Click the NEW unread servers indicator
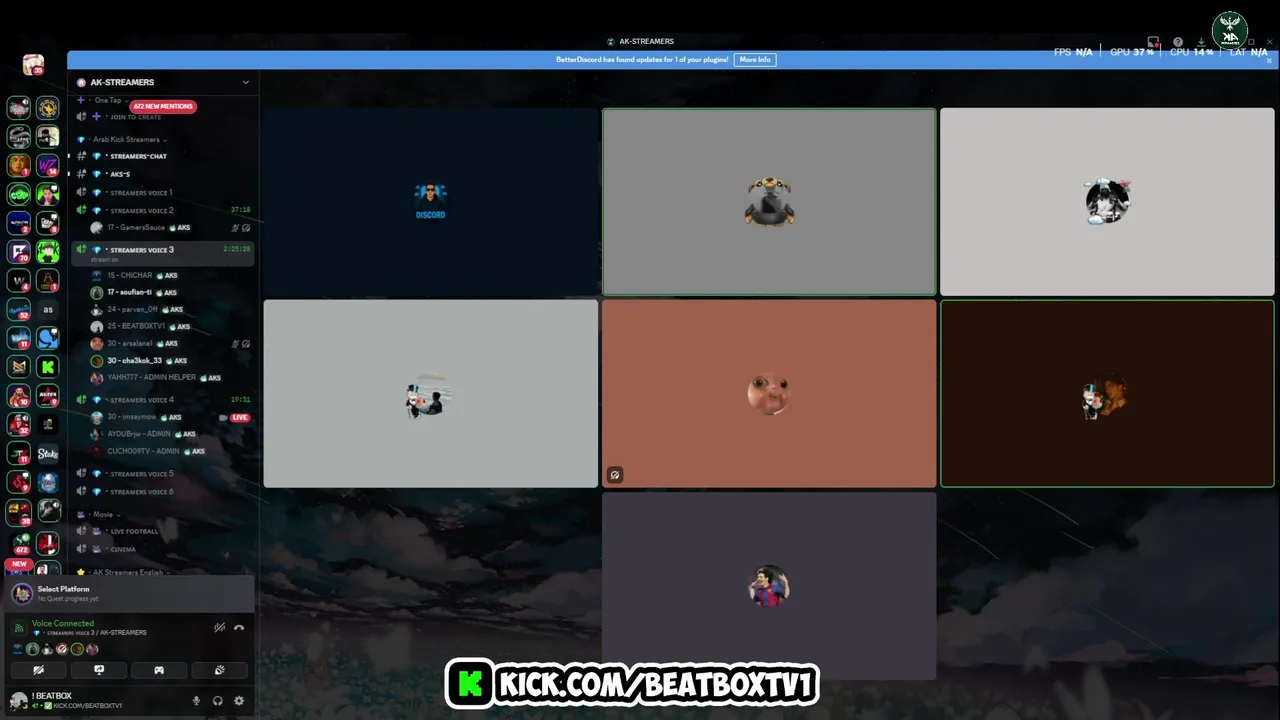Image resolution: width=1280 pixels, height=720 pixels. click(19, 564)
